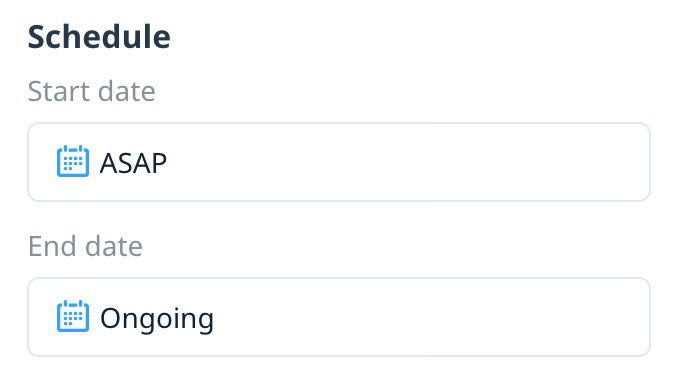674x382 pixels.
Task: Click empty area inside Start date box
Action: [408, 162]
